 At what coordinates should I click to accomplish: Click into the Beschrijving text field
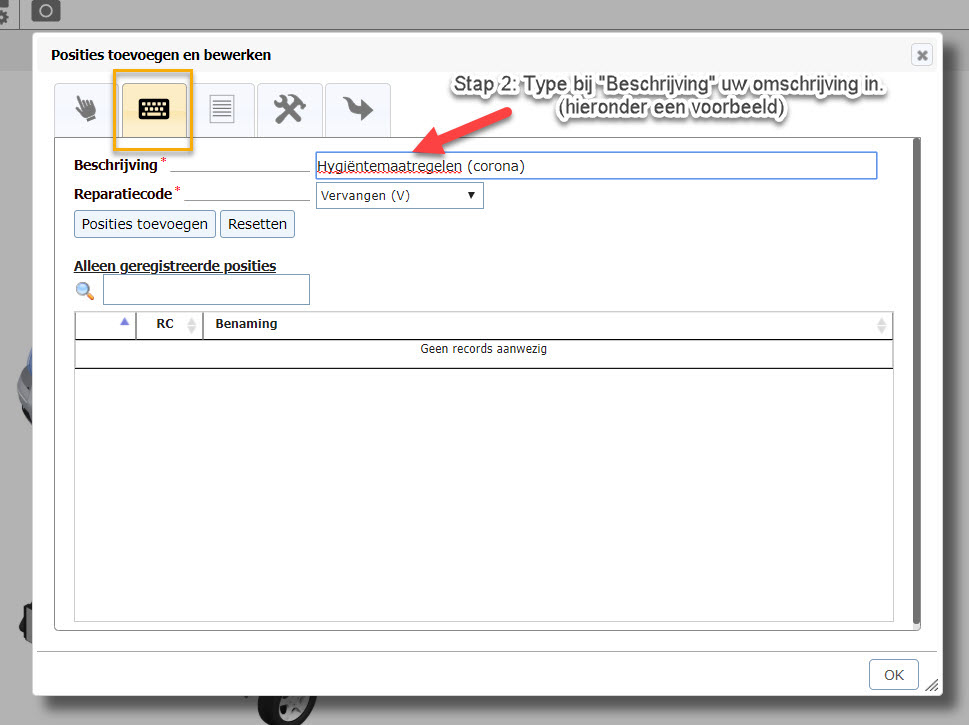click(x=596, y=166)
